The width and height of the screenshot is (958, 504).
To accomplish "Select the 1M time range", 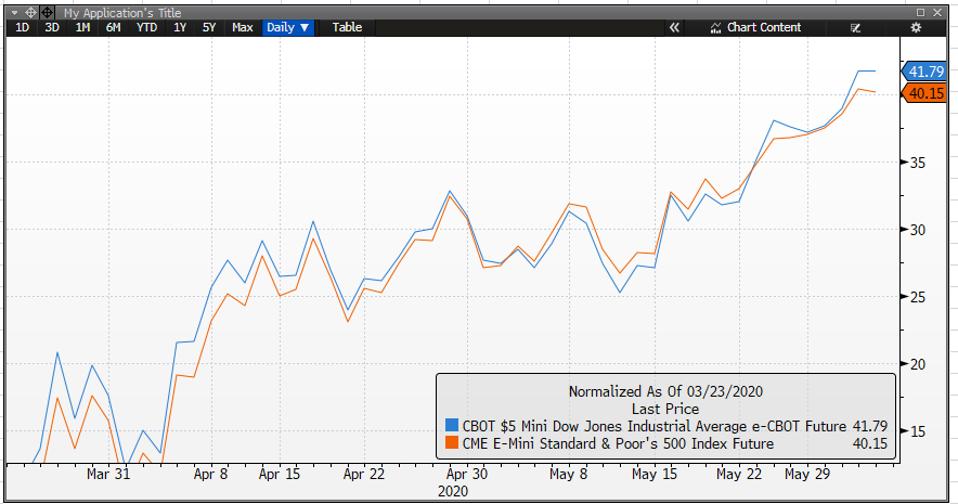I will [x=82, y=28].
